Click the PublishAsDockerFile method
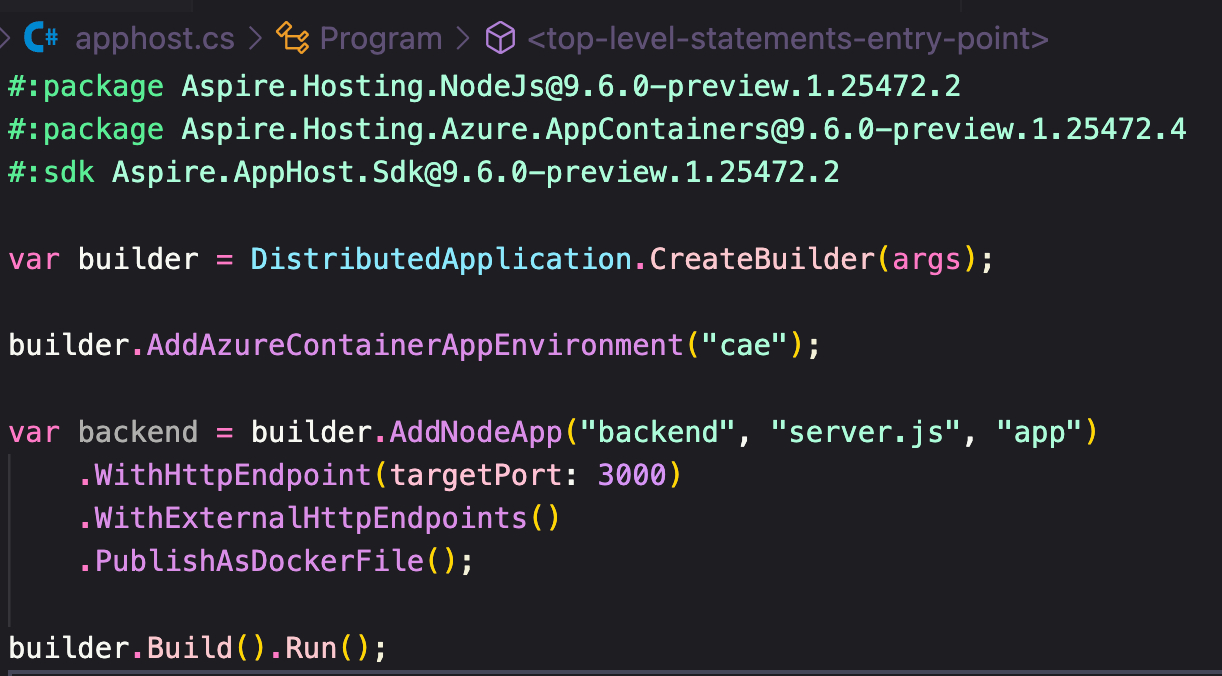The height and width of the screenshot is (676, 1222). pos(258,561)
